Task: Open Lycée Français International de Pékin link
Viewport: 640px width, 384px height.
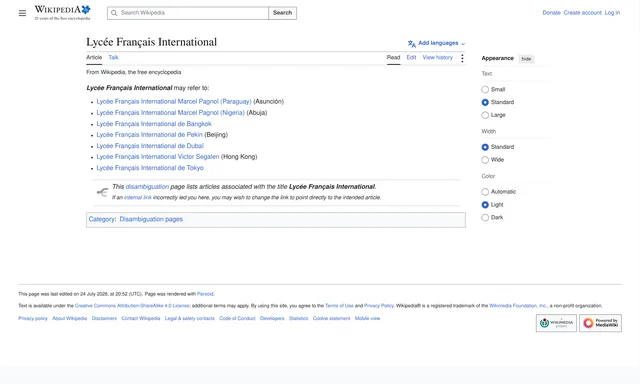Action: click(x=149, y=135)
